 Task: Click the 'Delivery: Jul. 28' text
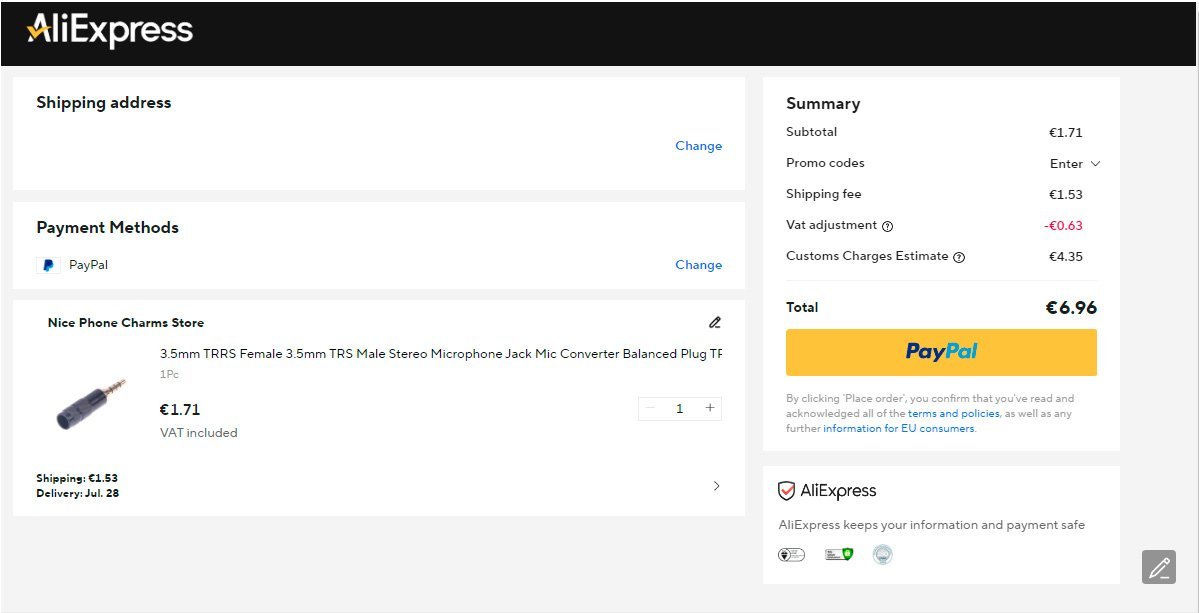pos(77,494)
